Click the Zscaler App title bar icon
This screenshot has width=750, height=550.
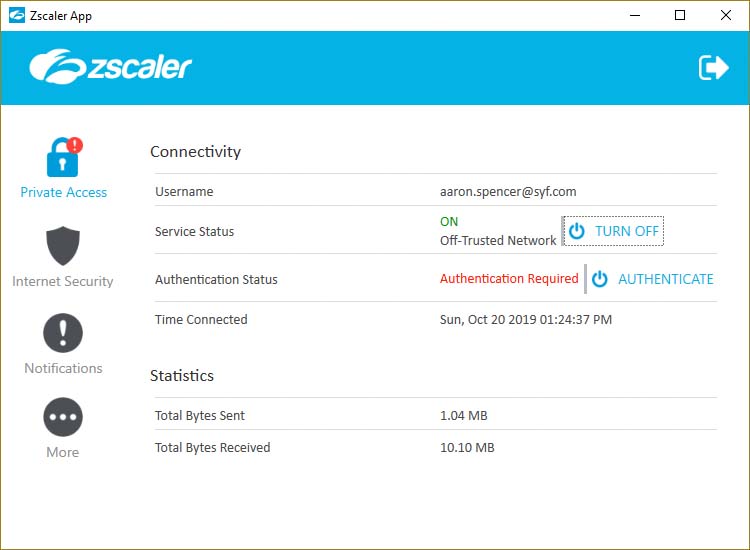click(17, 15)
